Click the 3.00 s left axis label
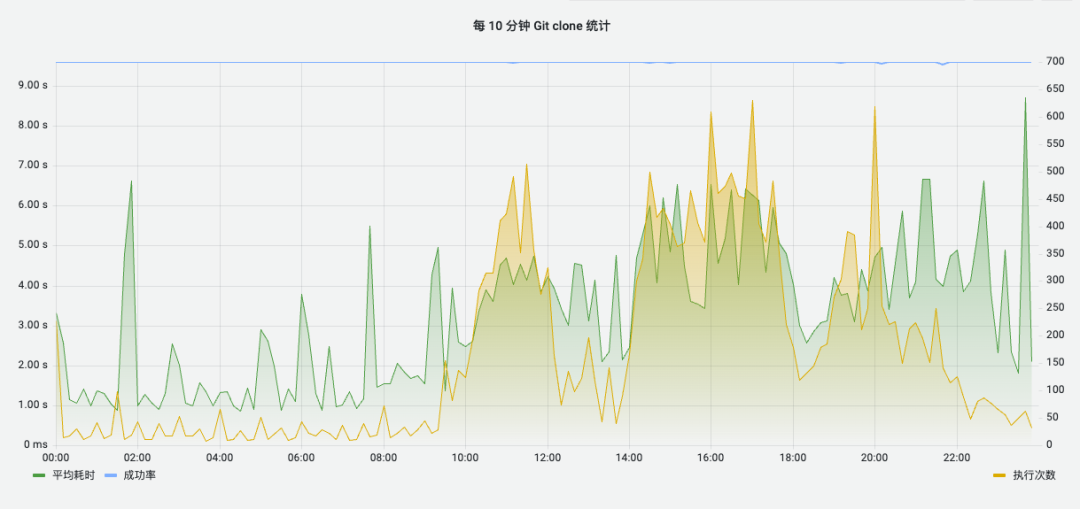 click(x=34, y=325)
